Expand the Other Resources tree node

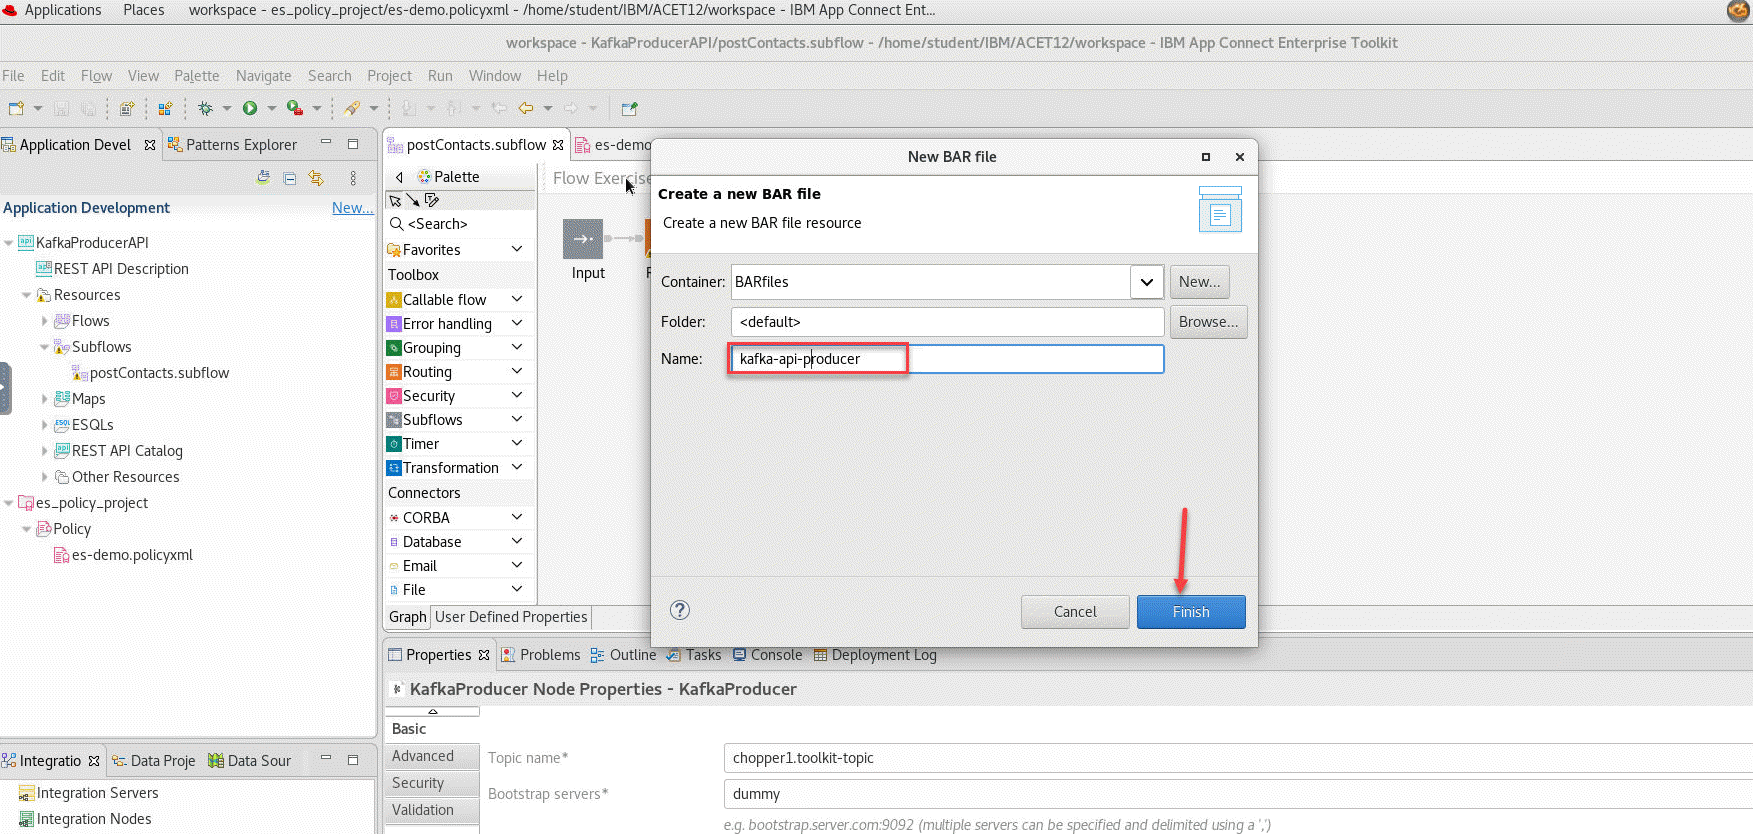[44, 477]
